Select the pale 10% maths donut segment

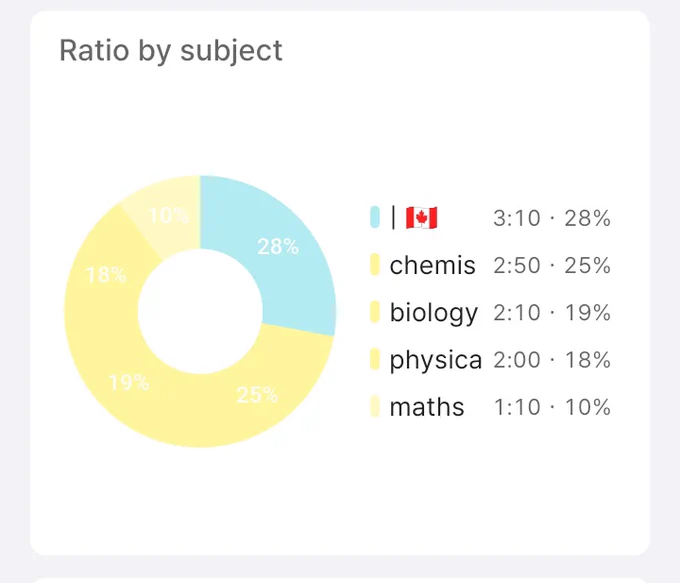(169, 213)
